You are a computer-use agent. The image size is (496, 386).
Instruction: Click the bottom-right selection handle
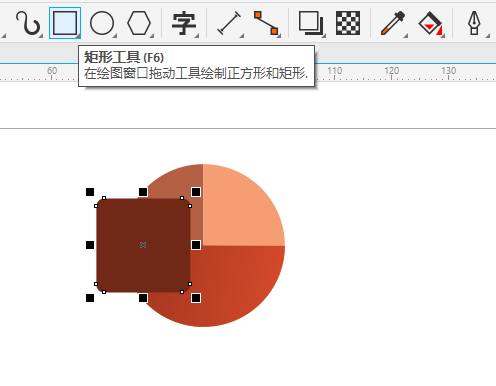(196, 298)
